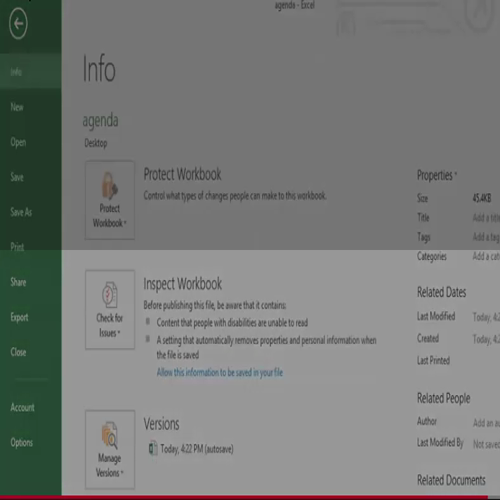
Task: Expand the Check for Issues dropdown label
Action: tap(110, 325)
